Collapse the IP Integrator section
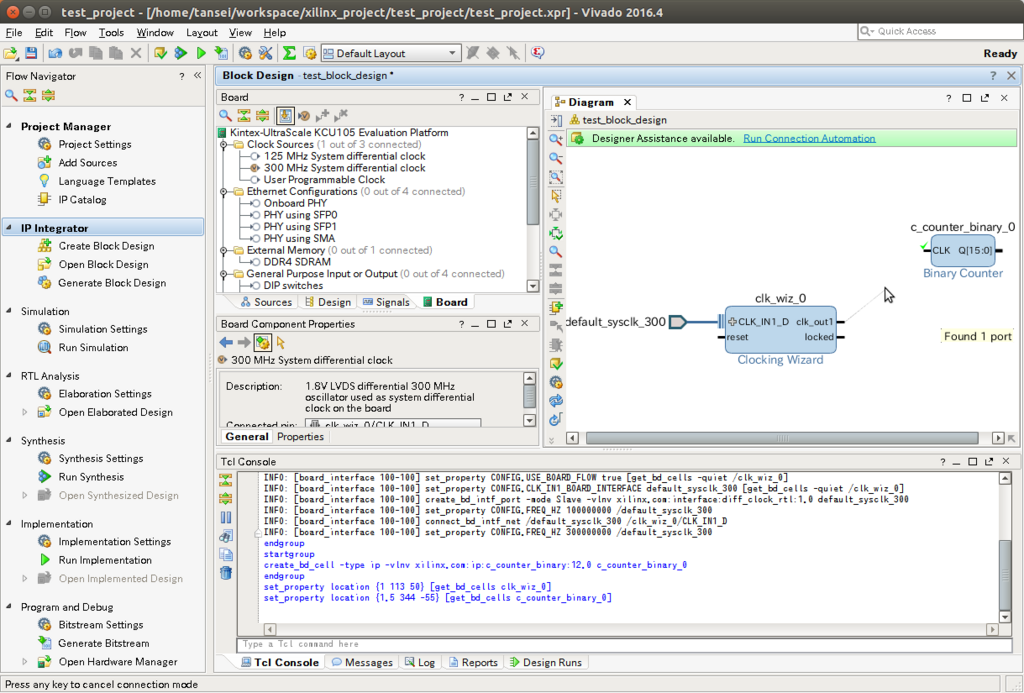1024x693 pixels. click(9, 228)
